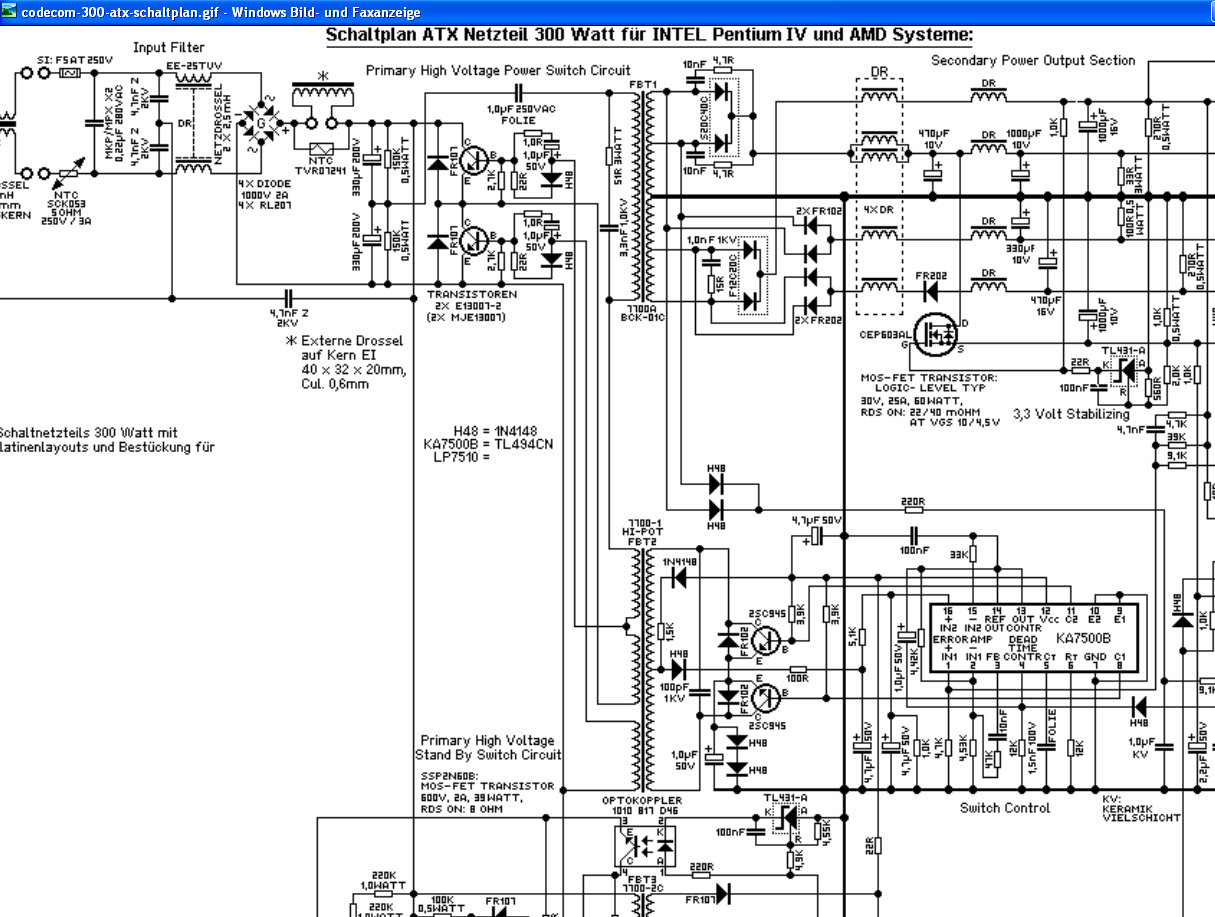Click the upper E13007 power transistor symbol
The image size is (1215, 917).
pyautogui.click(x=473, y=160)
